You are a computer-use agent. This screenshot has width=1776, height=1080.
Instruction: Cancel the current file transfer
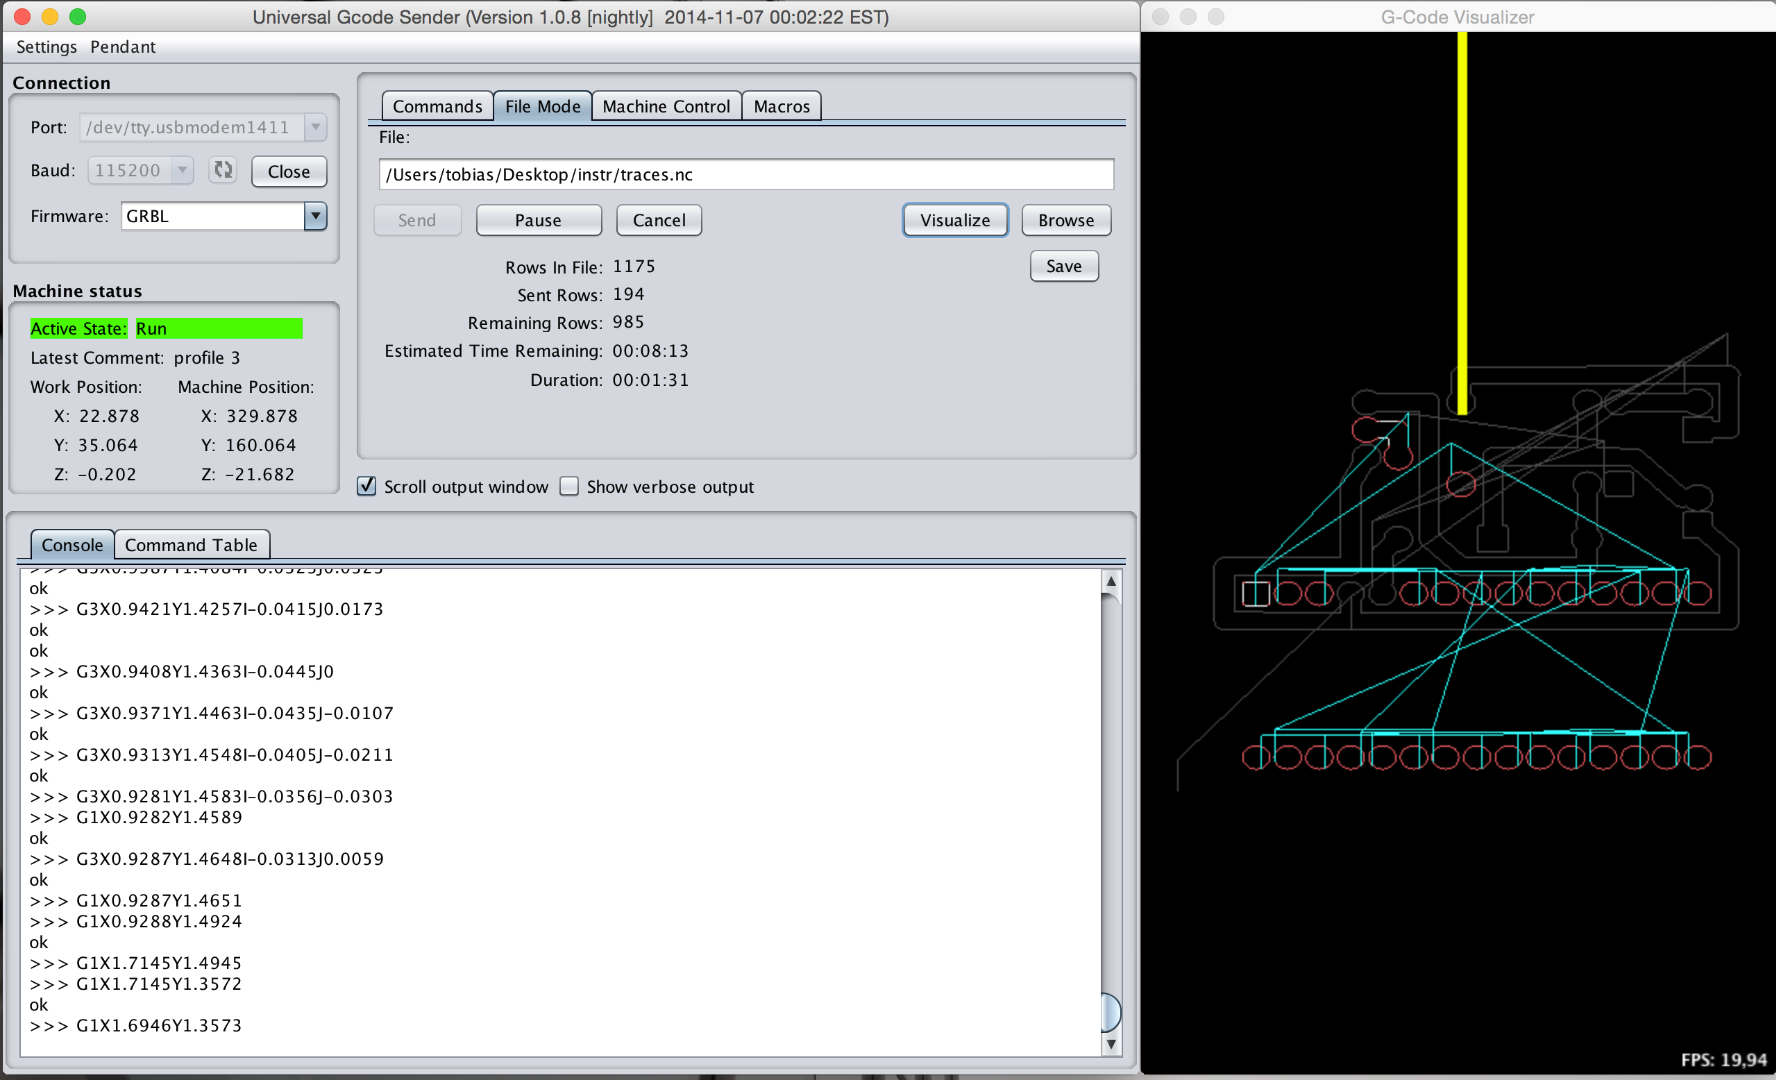coord(658,220)
